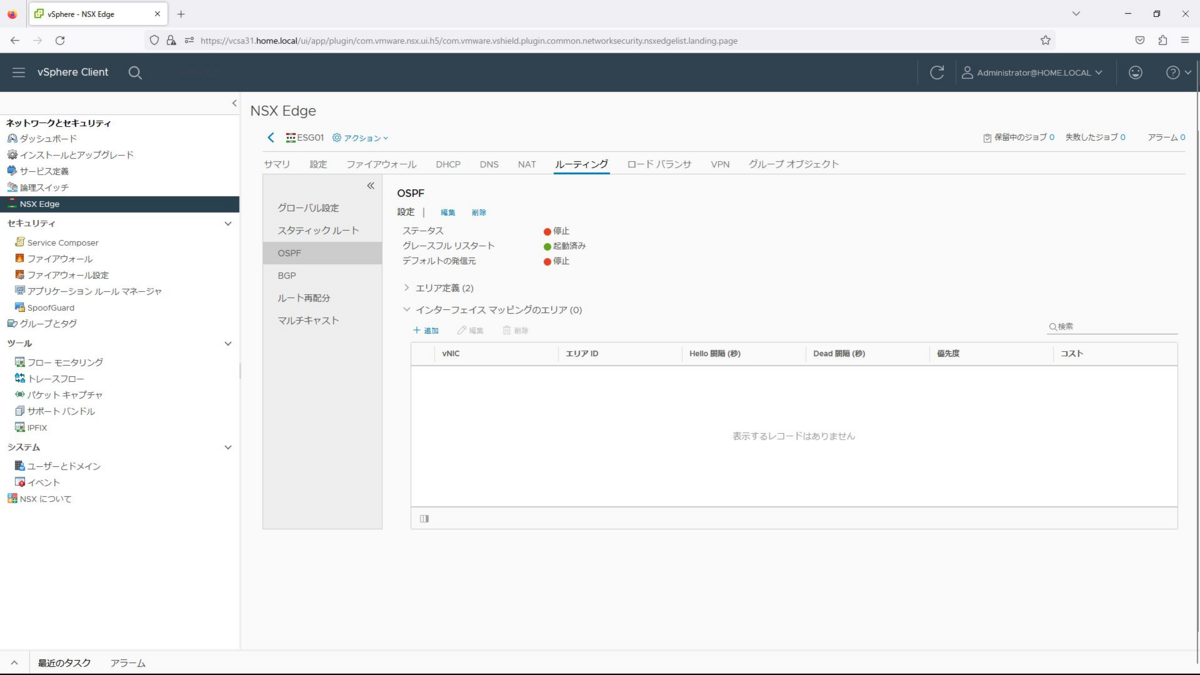Refresh the vSphere Client view

(937, 72)
